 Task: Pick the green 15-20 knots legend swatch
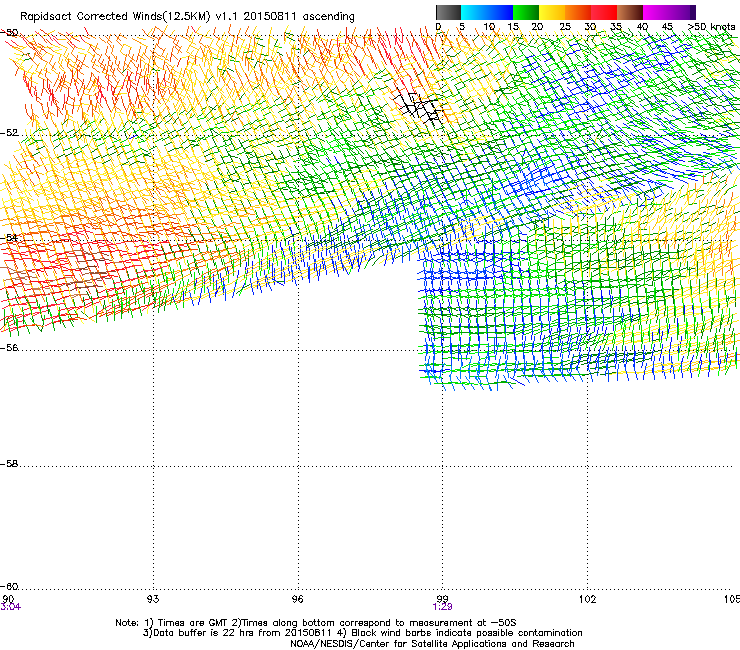(x=526, y=12)
